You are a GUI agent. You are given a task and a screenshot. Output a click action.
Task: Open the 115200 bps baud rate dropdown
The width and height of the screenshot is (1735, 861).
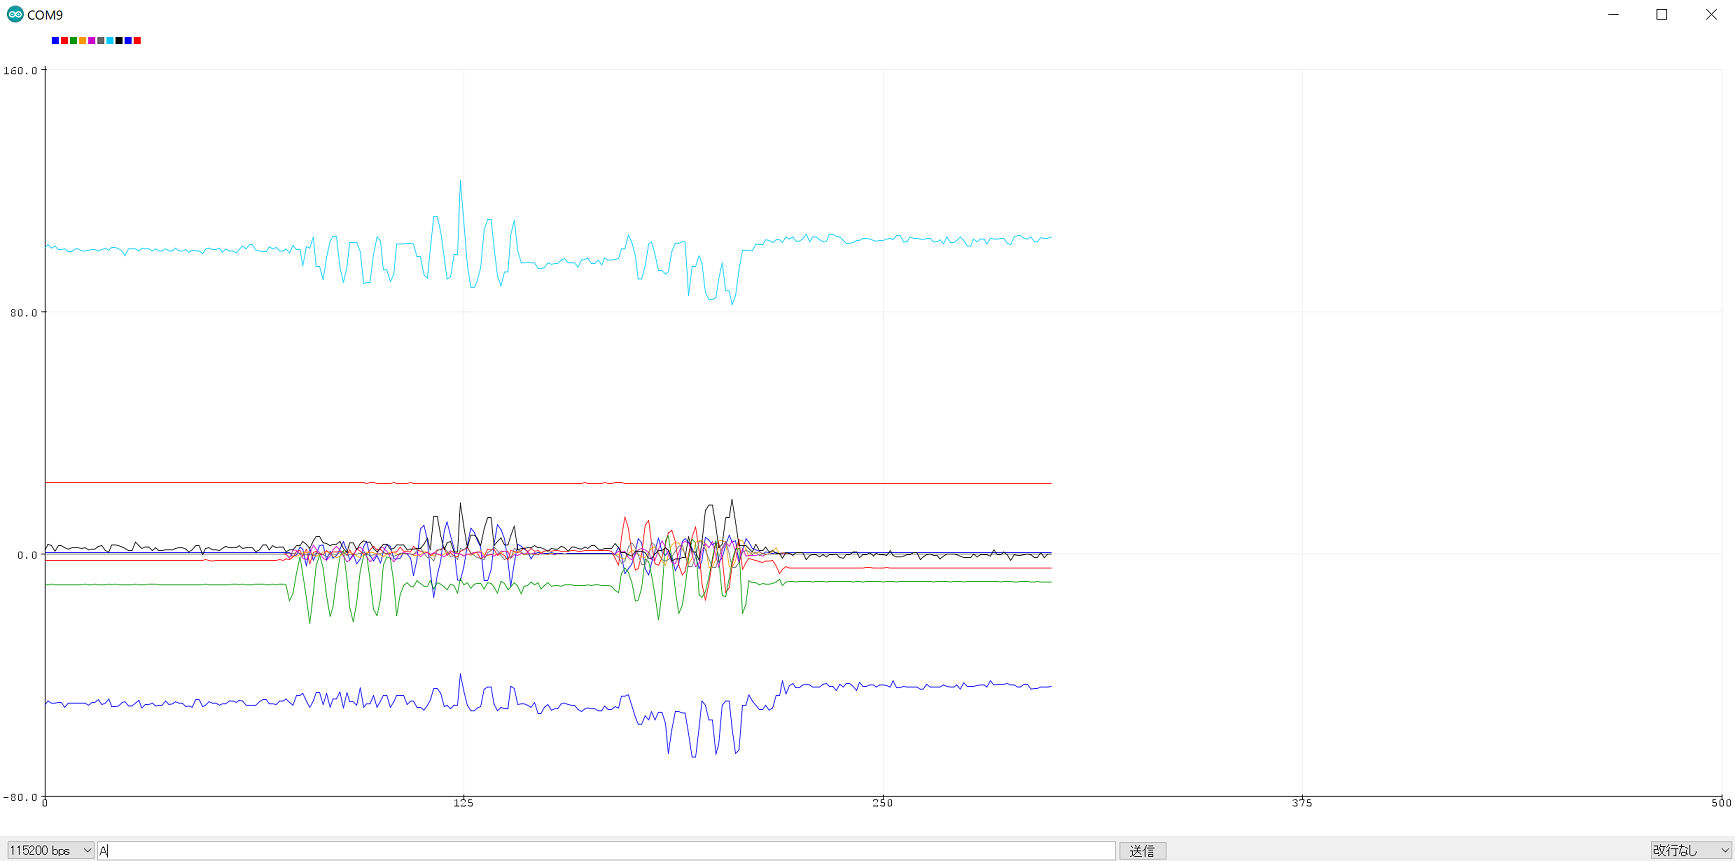[50, 850]
